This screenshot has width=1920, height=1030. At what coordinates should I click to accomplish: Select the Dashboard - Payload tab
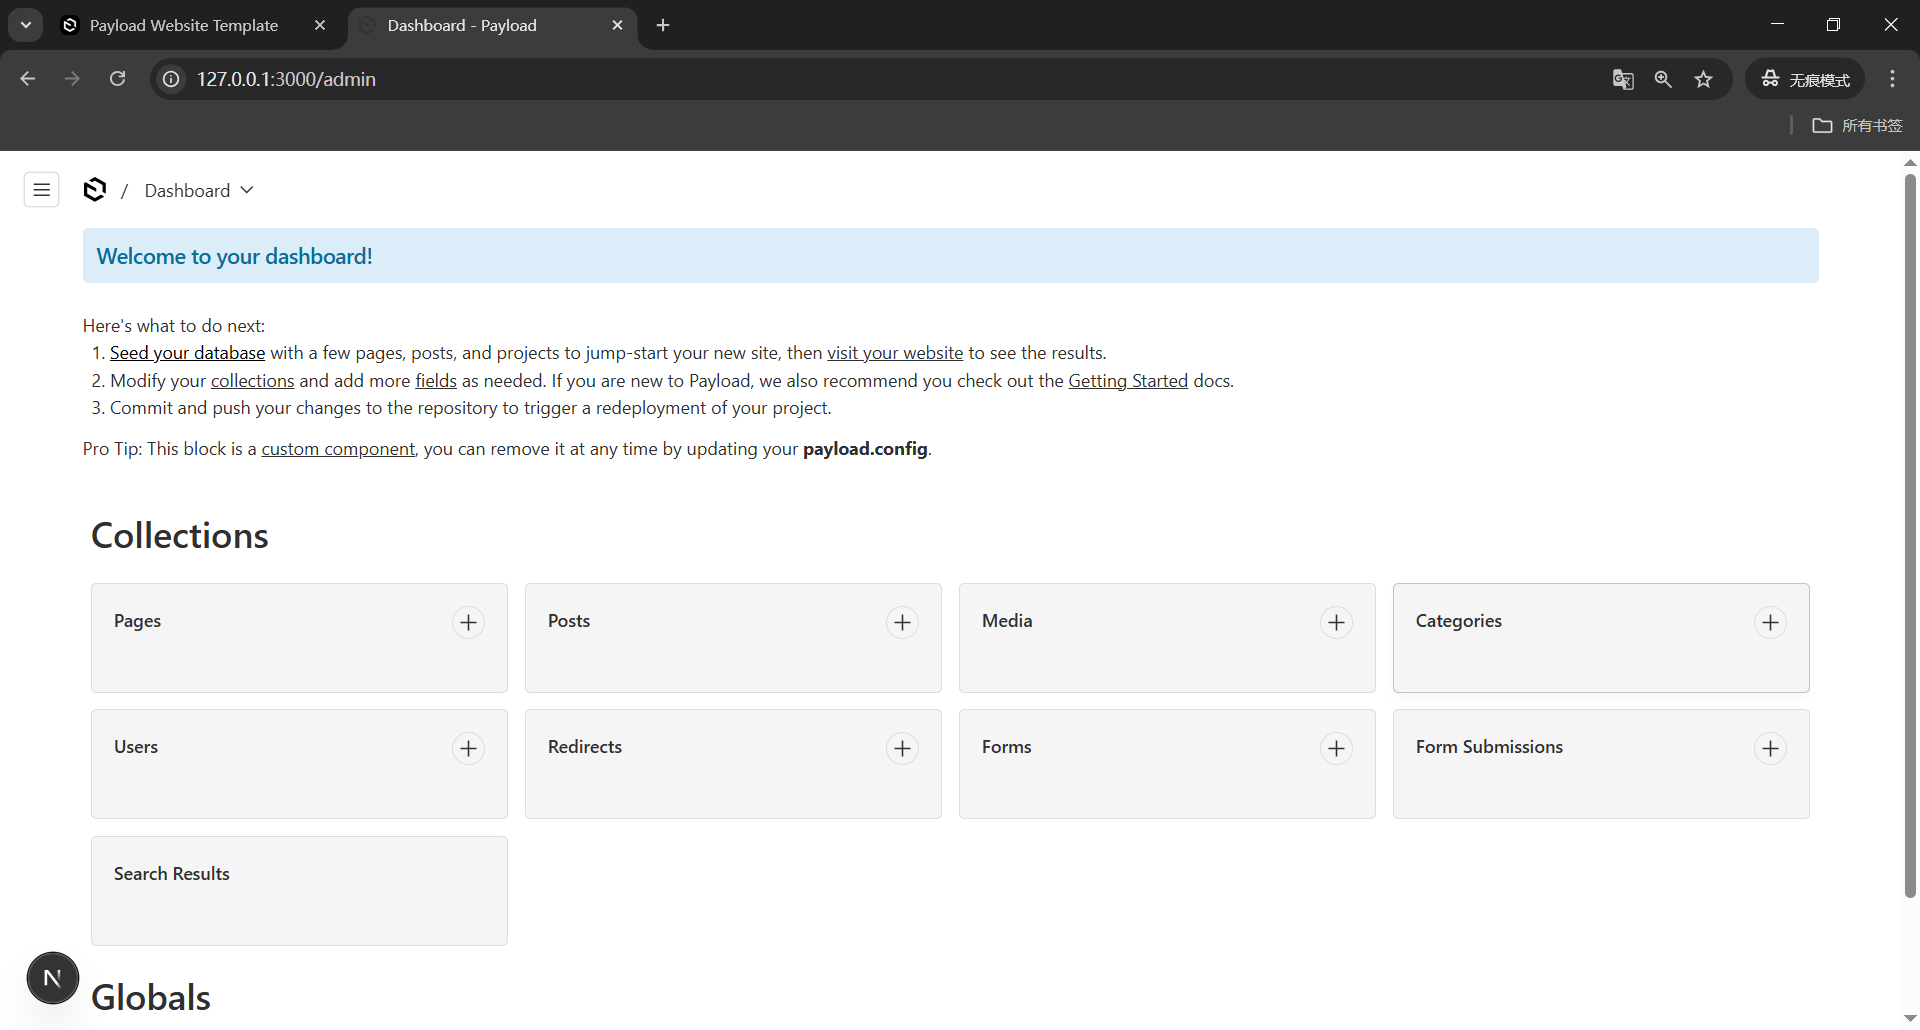pyautogui.click(x=490, y=25)
